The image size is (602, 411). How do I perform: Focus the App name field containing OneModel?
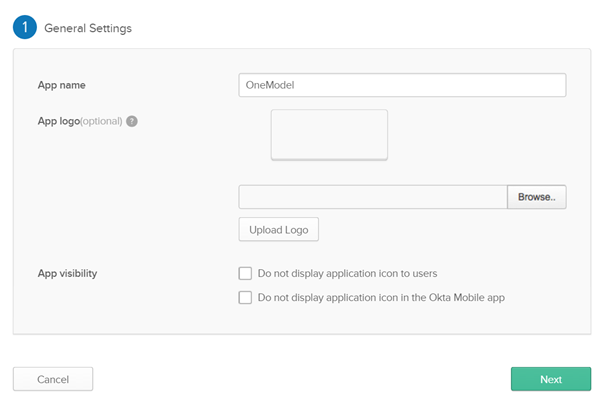click(x=402, y=85)
